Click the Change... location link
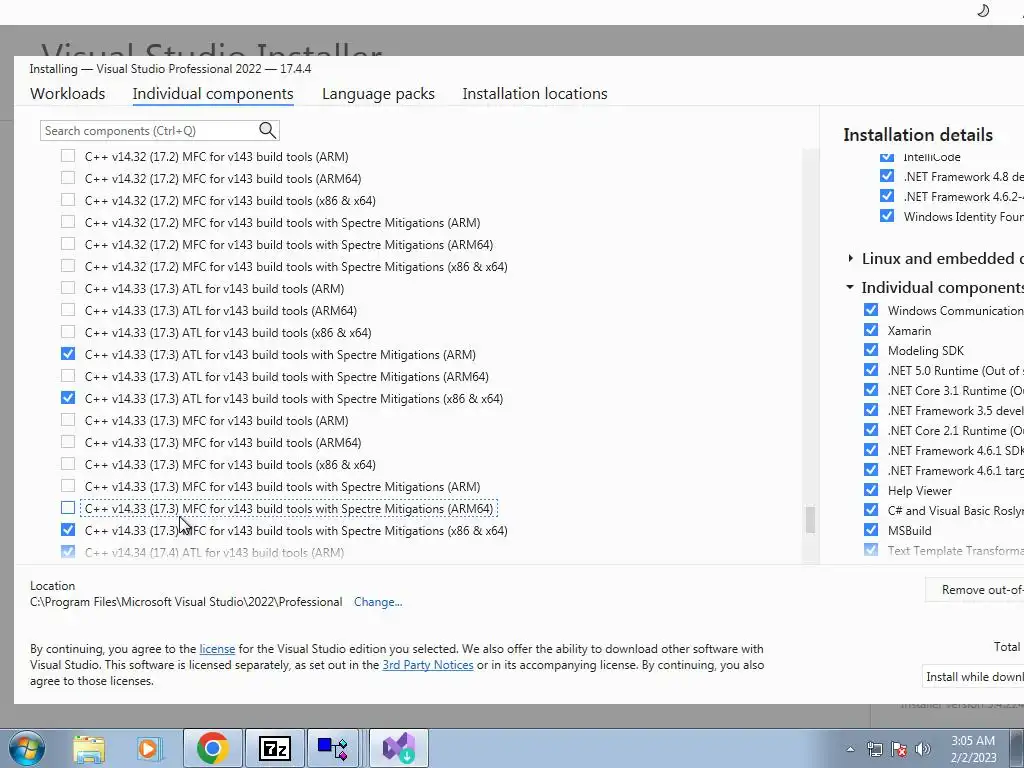Viewport: 1024px width, 768px height. tap(378, 602)
